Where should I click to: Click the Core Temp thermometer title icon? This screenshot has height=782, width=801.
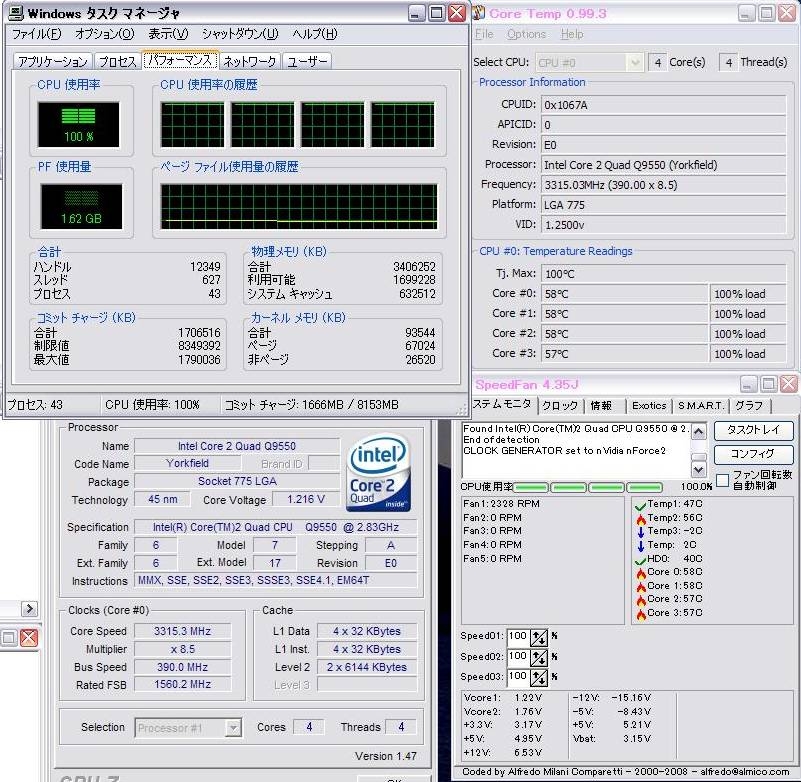click(478, 13)
